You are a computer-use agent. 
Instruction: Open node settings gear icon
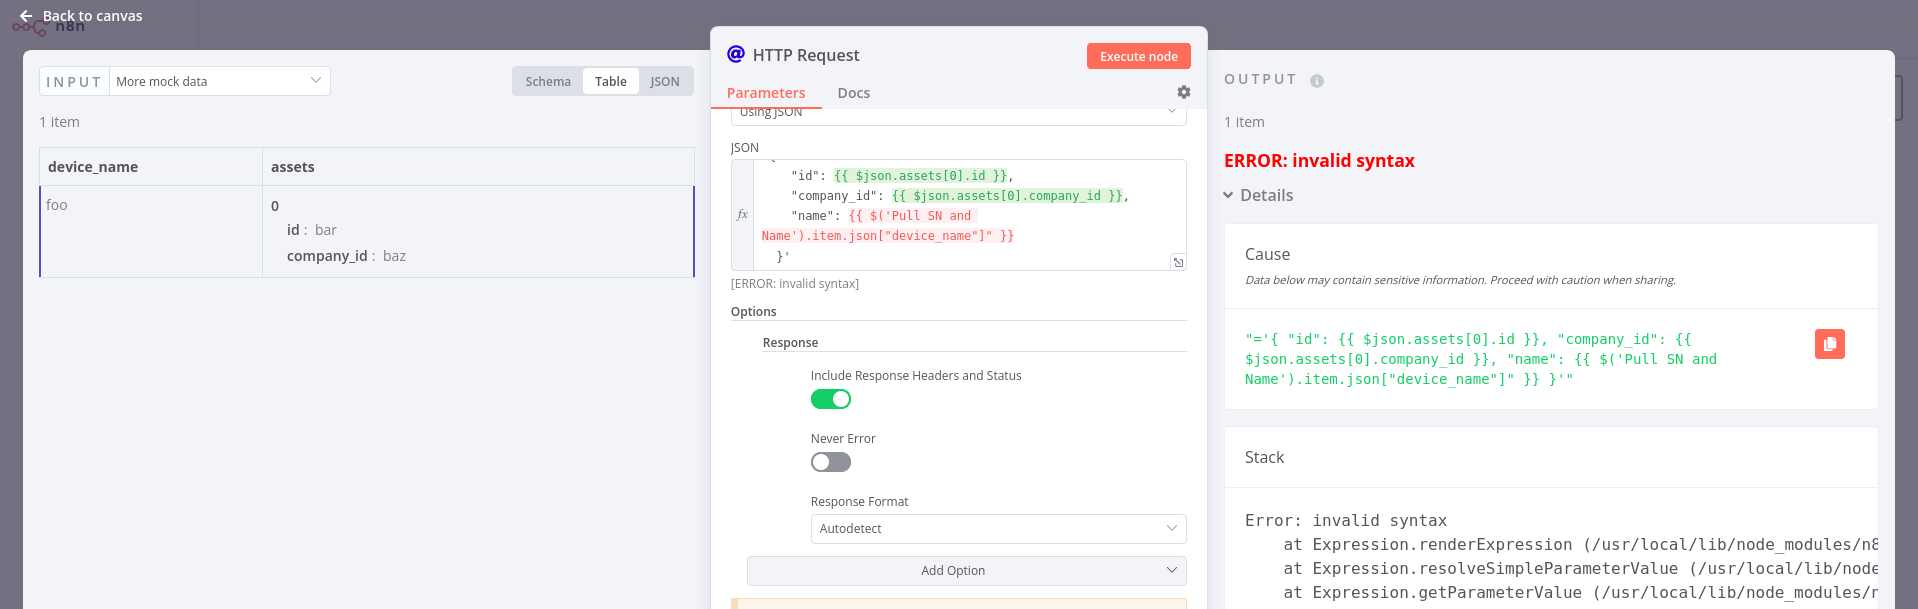[x=1184, y=92]
